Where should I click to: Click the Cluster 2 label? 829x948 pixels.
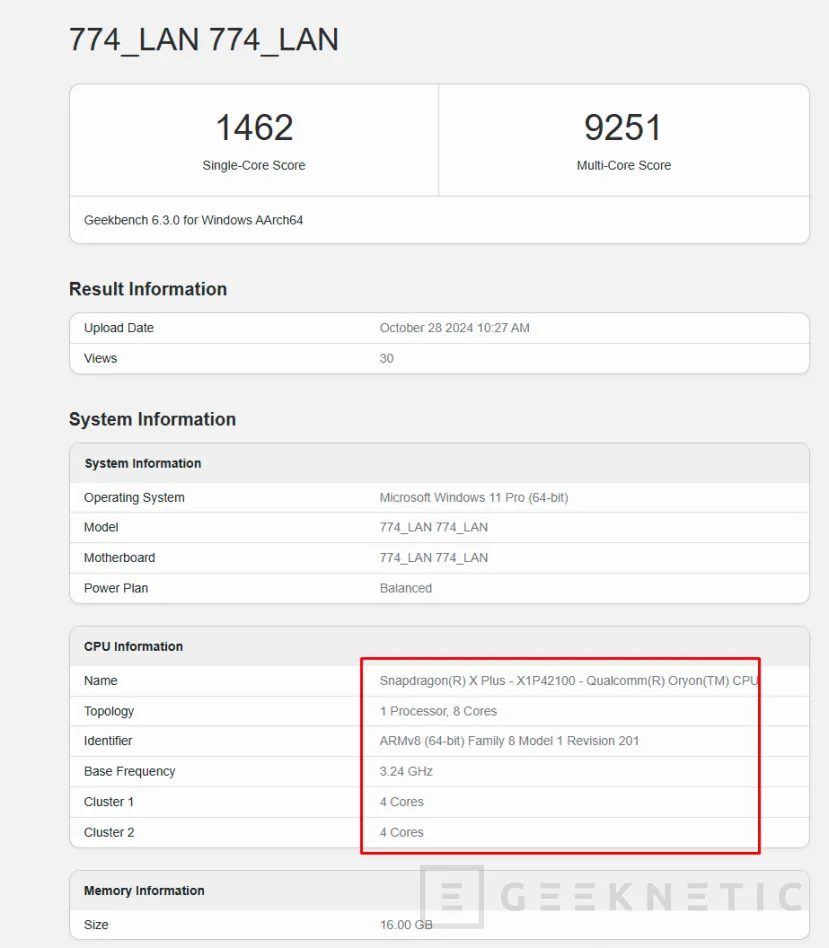(109, 833)
